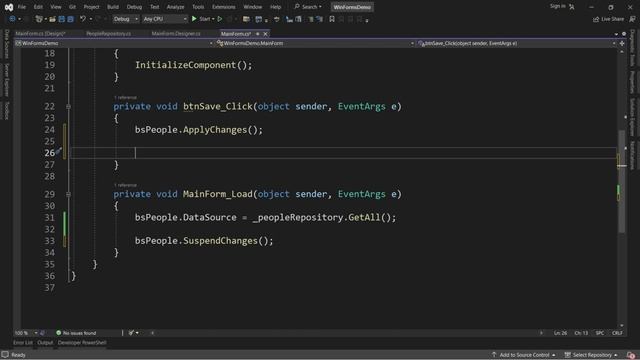The height and width of the screenshot is (360, 640).
Task: Click the folder-browser icon next to Start buttons
Action: point(246,19)
